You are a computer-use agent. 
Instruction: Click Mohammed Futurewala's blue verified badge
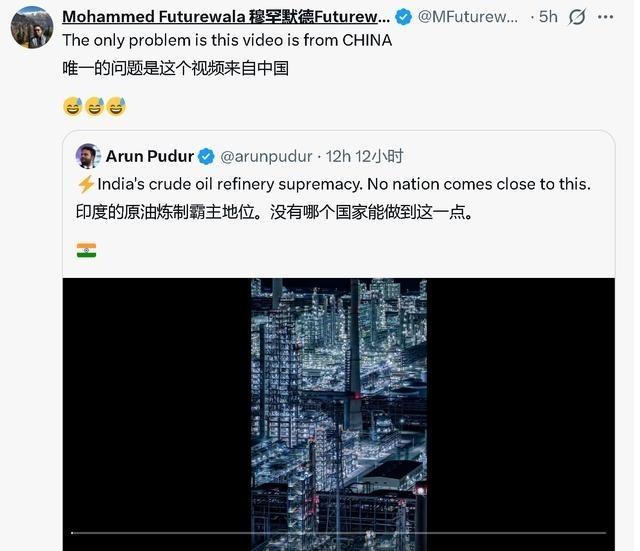[x=404, y=17]
